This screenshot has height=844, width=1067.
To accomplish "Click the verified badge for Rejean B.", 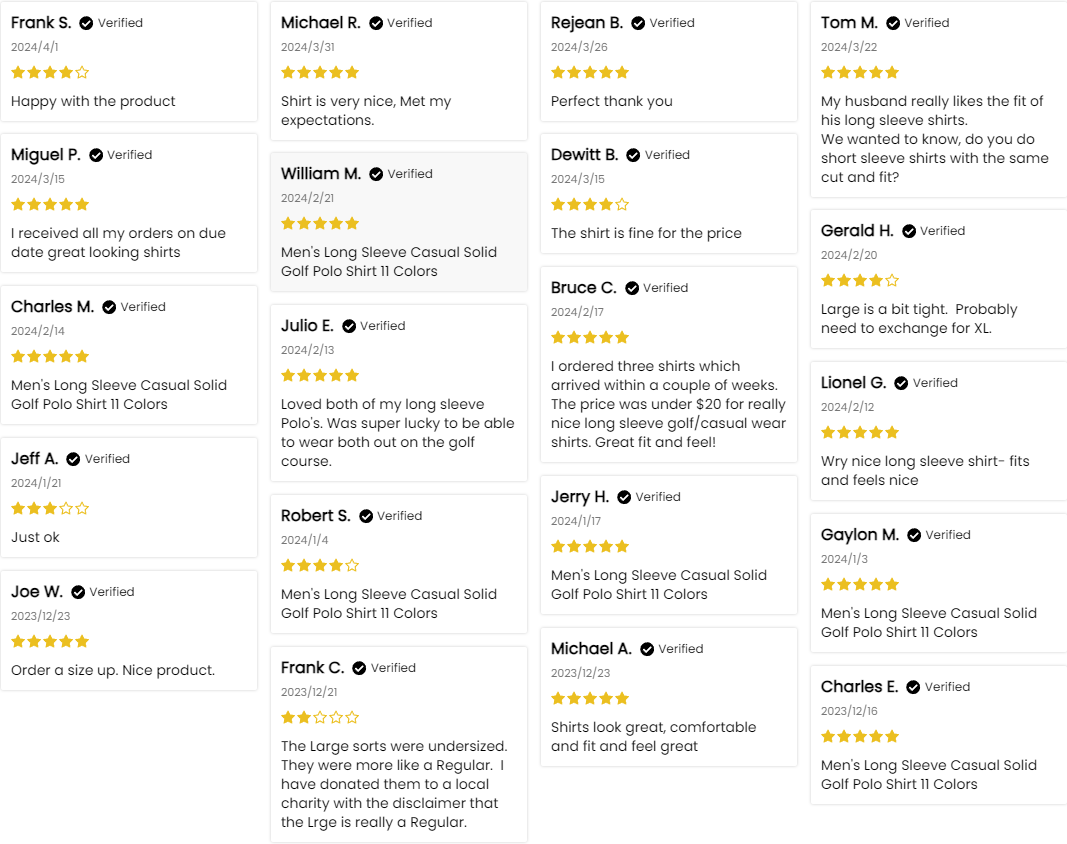I will coord(638,23).
